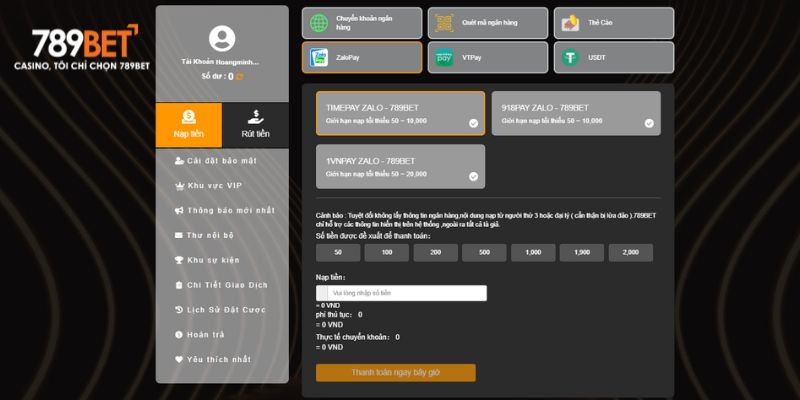
Task: Click the USDT Tether icon
Action: (x=570, y=58)
